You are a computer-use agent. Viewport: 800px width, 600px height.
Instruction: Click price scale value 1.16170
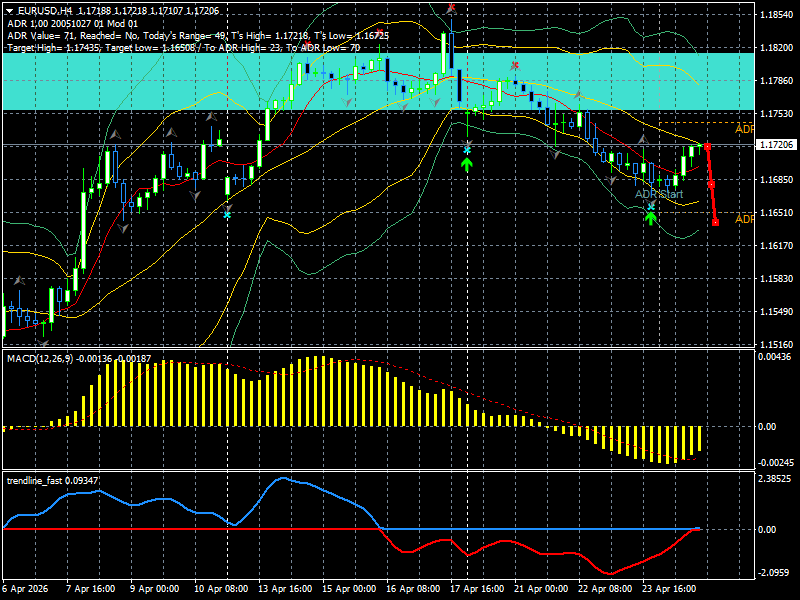tap(777, 245)
